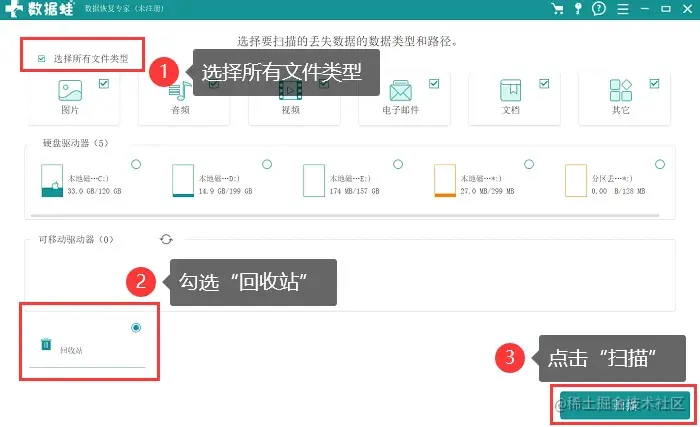
Task: Click the local disk C: drive icon
Action: [52, 180]
